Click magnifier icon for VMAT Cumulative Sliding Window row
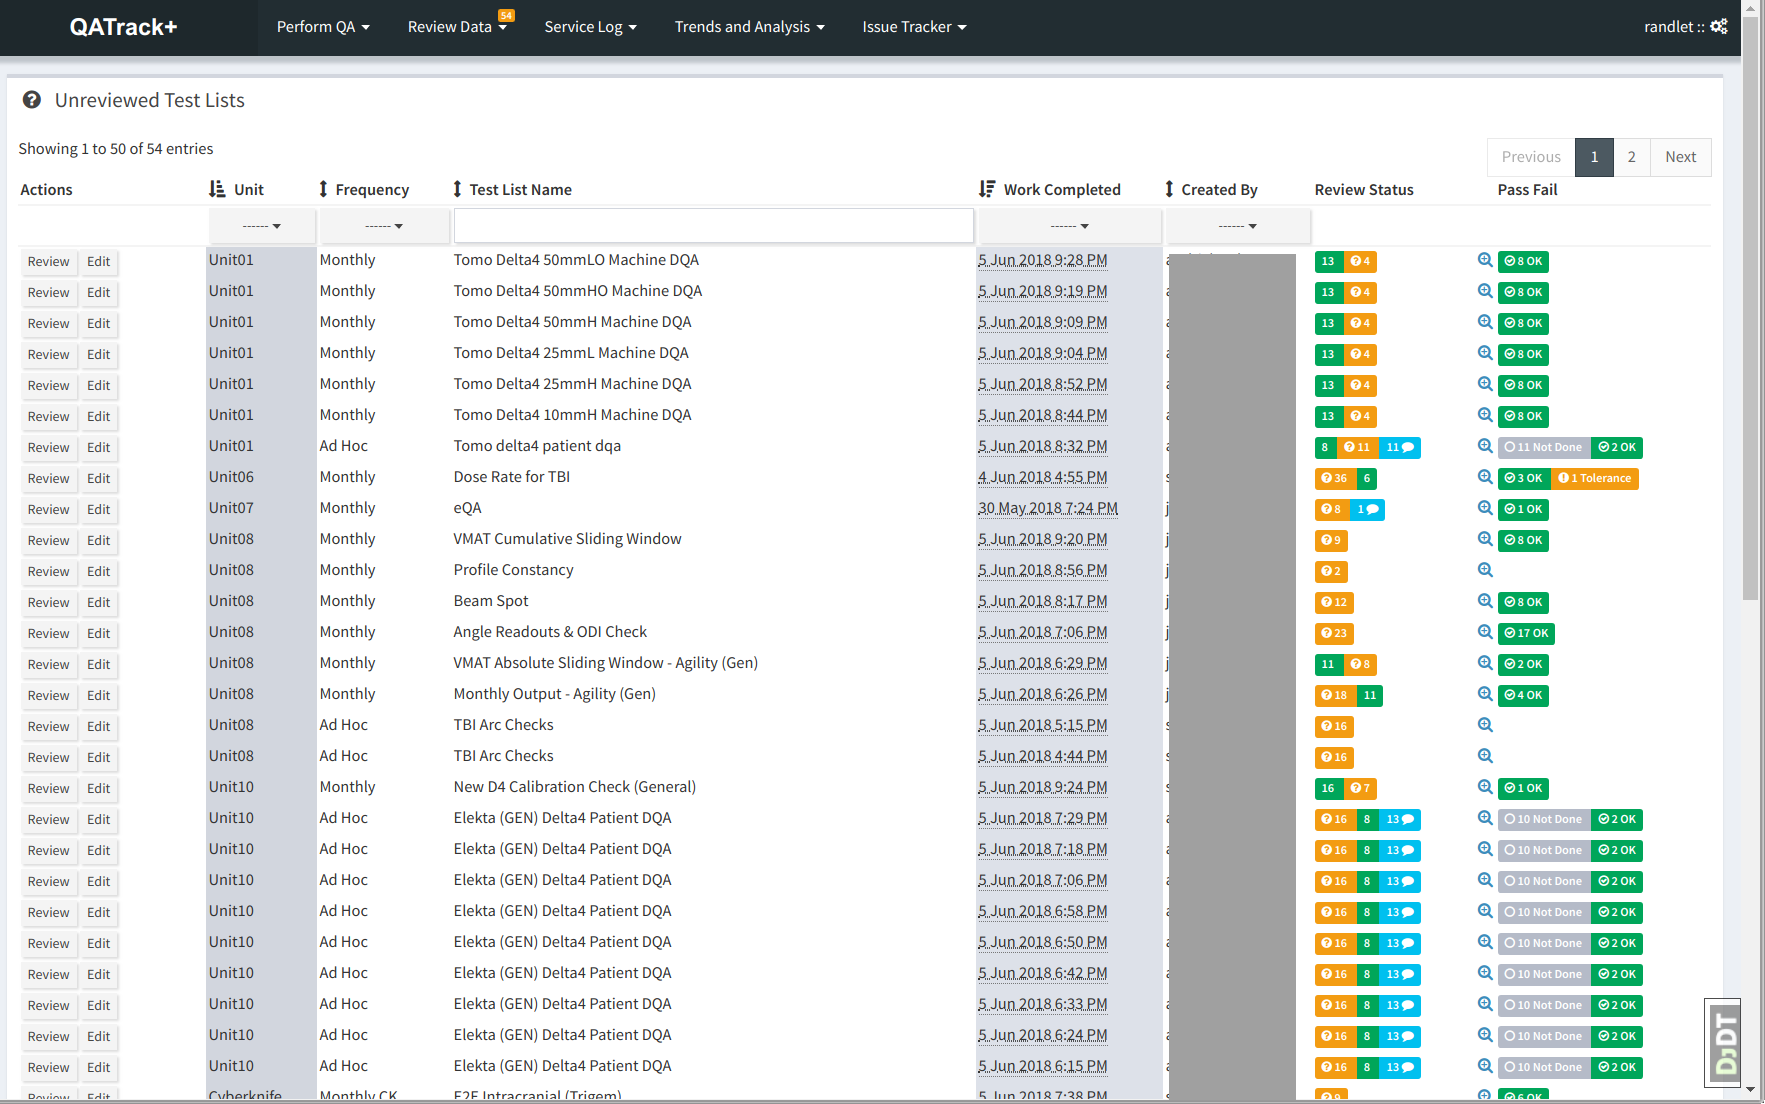Screen dimensions: 1765x1104 [x=1485, y=539]
